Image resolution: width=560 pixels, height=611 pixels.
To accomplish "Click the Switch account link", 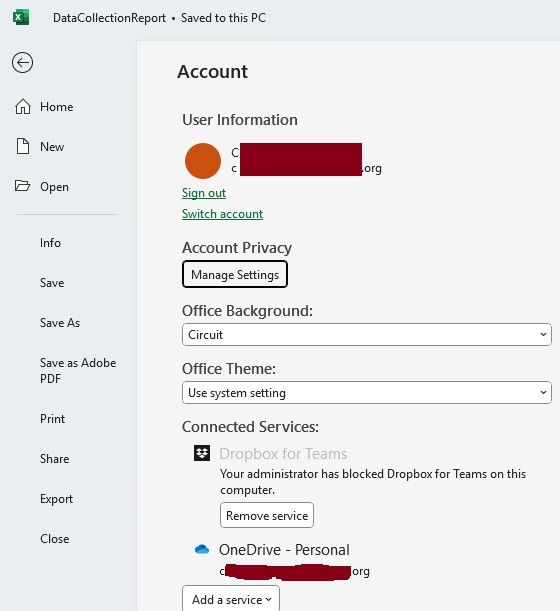I will coord(223,214).
